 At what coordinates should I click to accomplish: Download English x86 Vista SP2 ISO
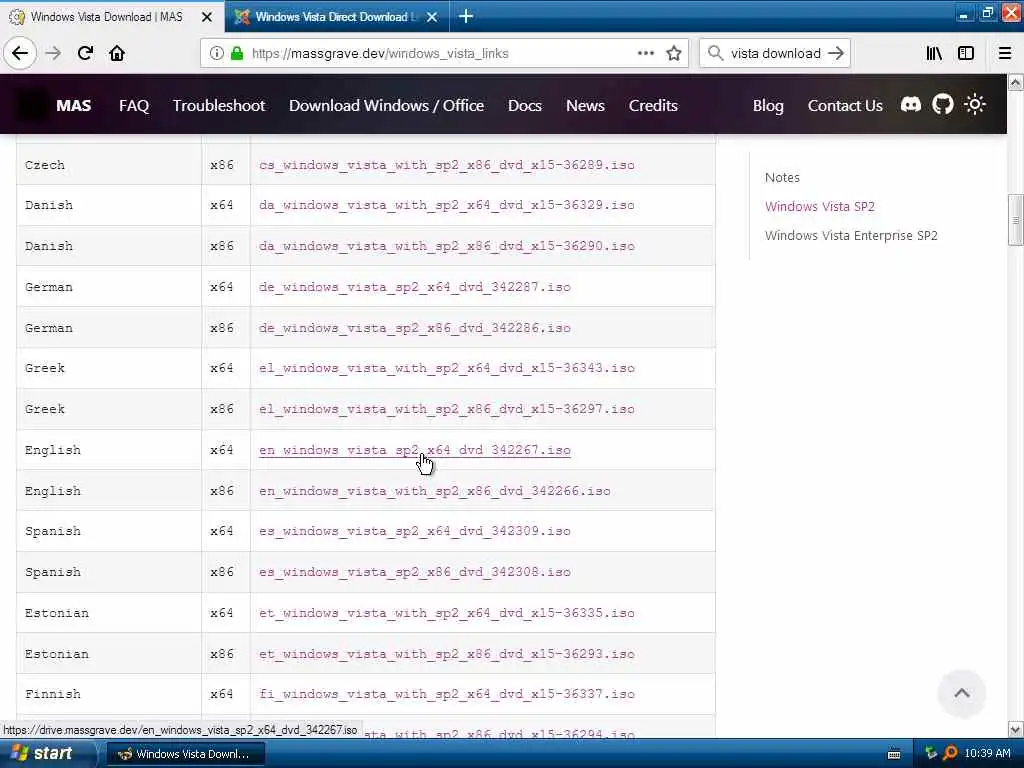[x=435, y=490]
